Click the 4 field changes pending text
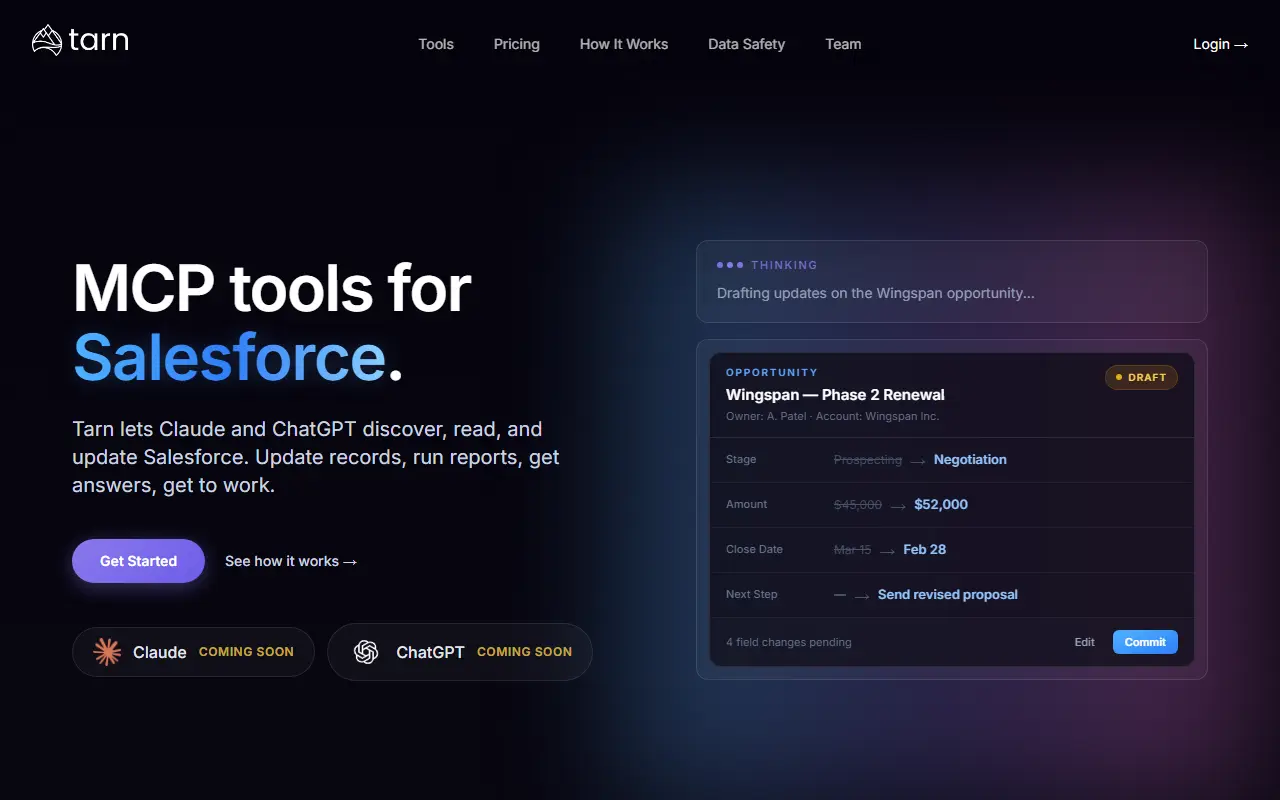Image resolution: width=1280 pixels, height=800 pixels. (789, 642)
